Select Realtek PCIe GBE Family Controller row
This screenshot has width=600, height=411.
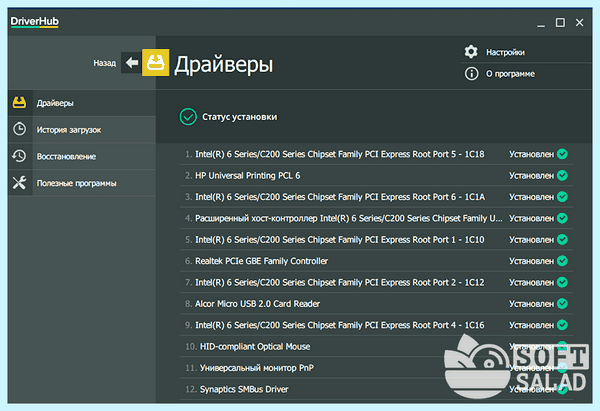pos(376,261)
